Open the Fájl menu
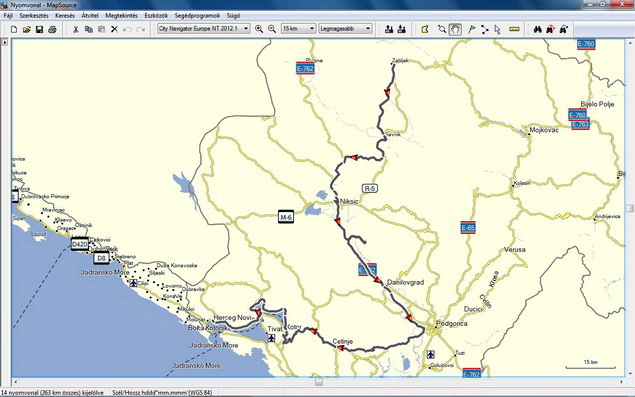This screenshot has height=397, width=635. [8, 16]
